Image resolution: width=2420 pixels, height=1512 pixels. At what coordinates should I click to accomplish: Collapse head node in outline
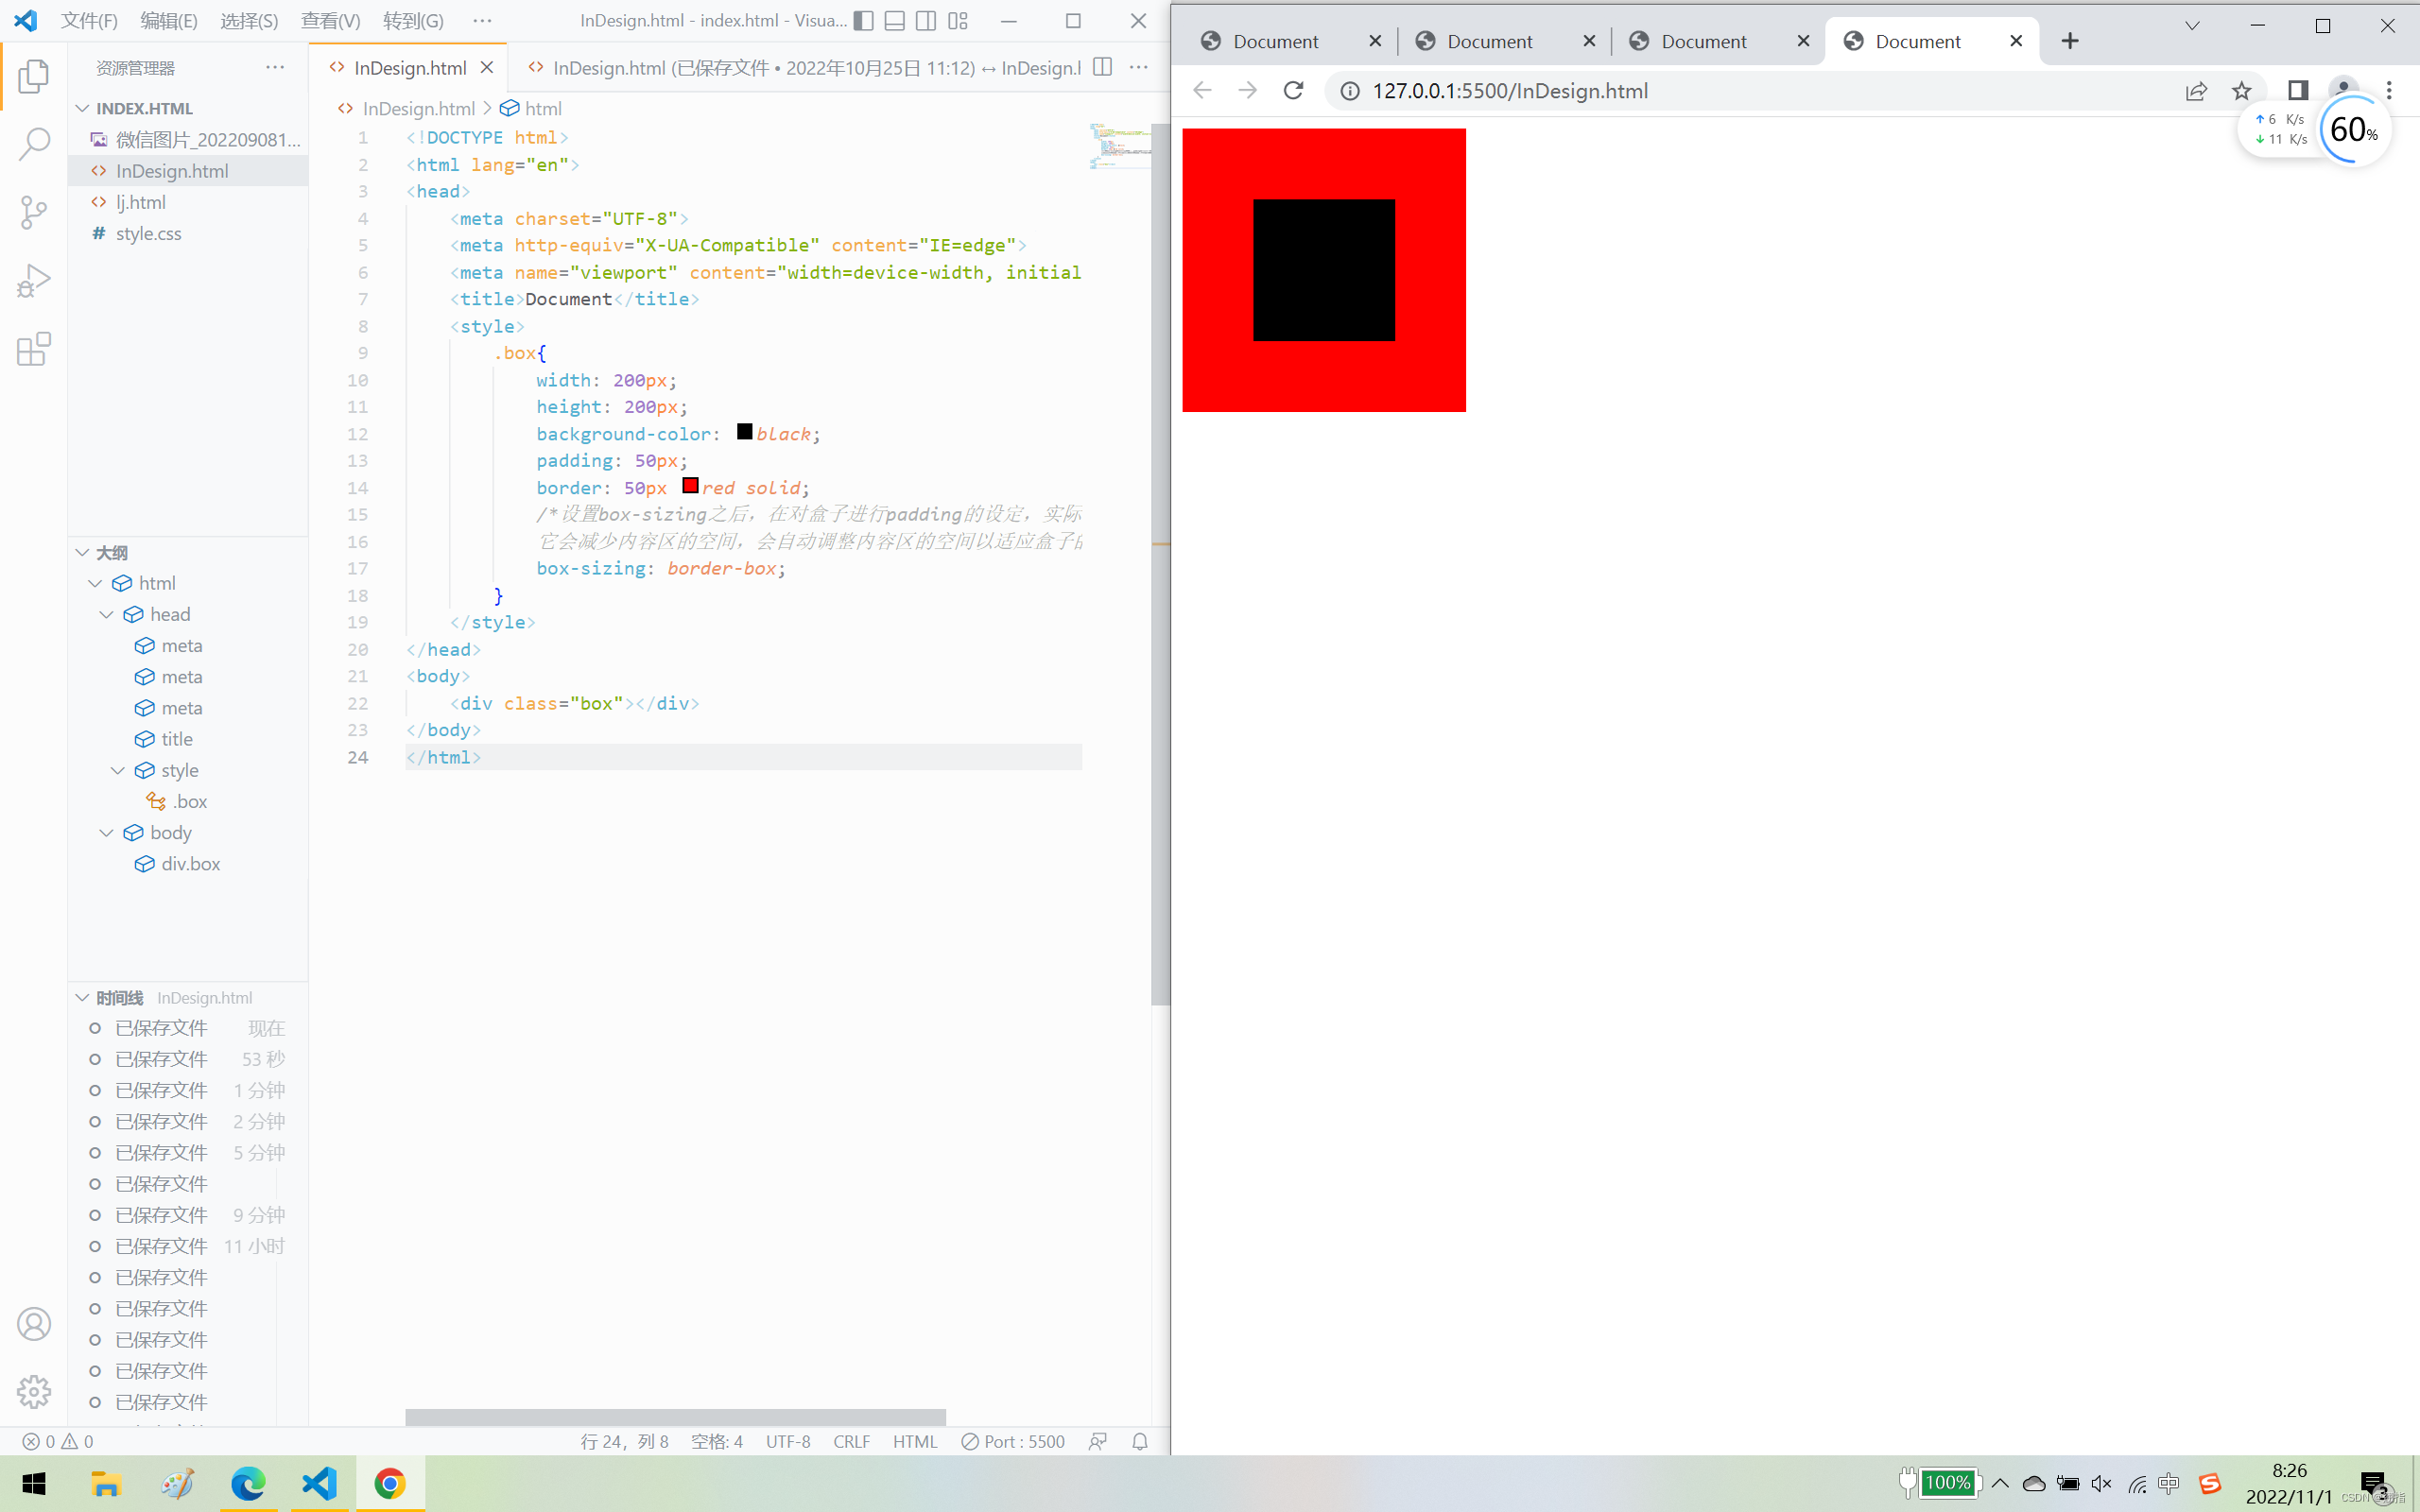[x=107, y=614]
